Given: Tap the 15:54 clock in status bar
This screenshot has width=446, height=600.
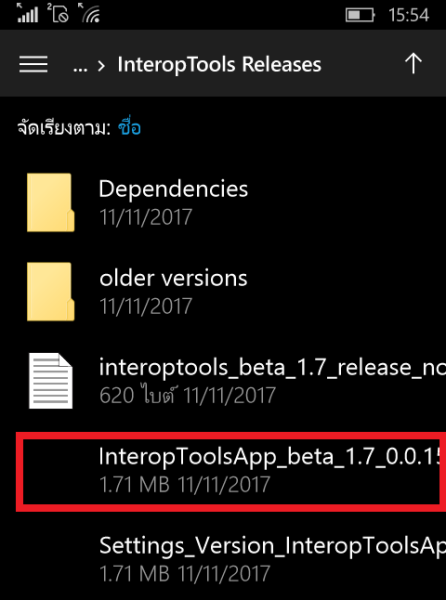Looking at the screenshot, I should pyautogui.click(x=409, y=15).
